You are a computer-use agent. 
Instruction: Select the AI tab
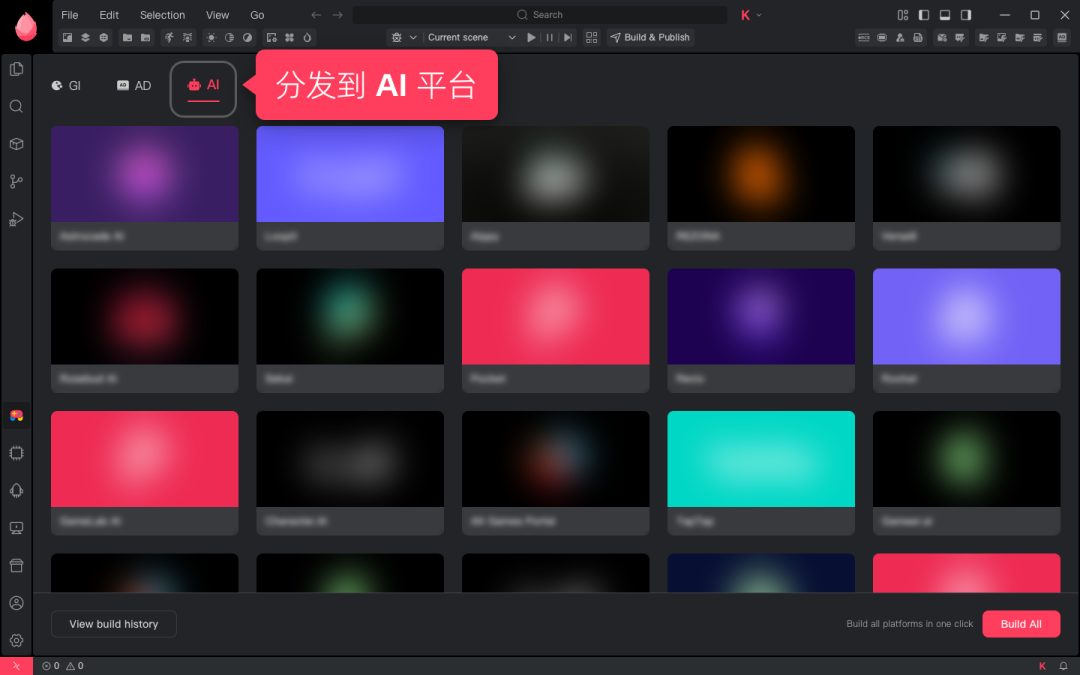pos(203,85)
